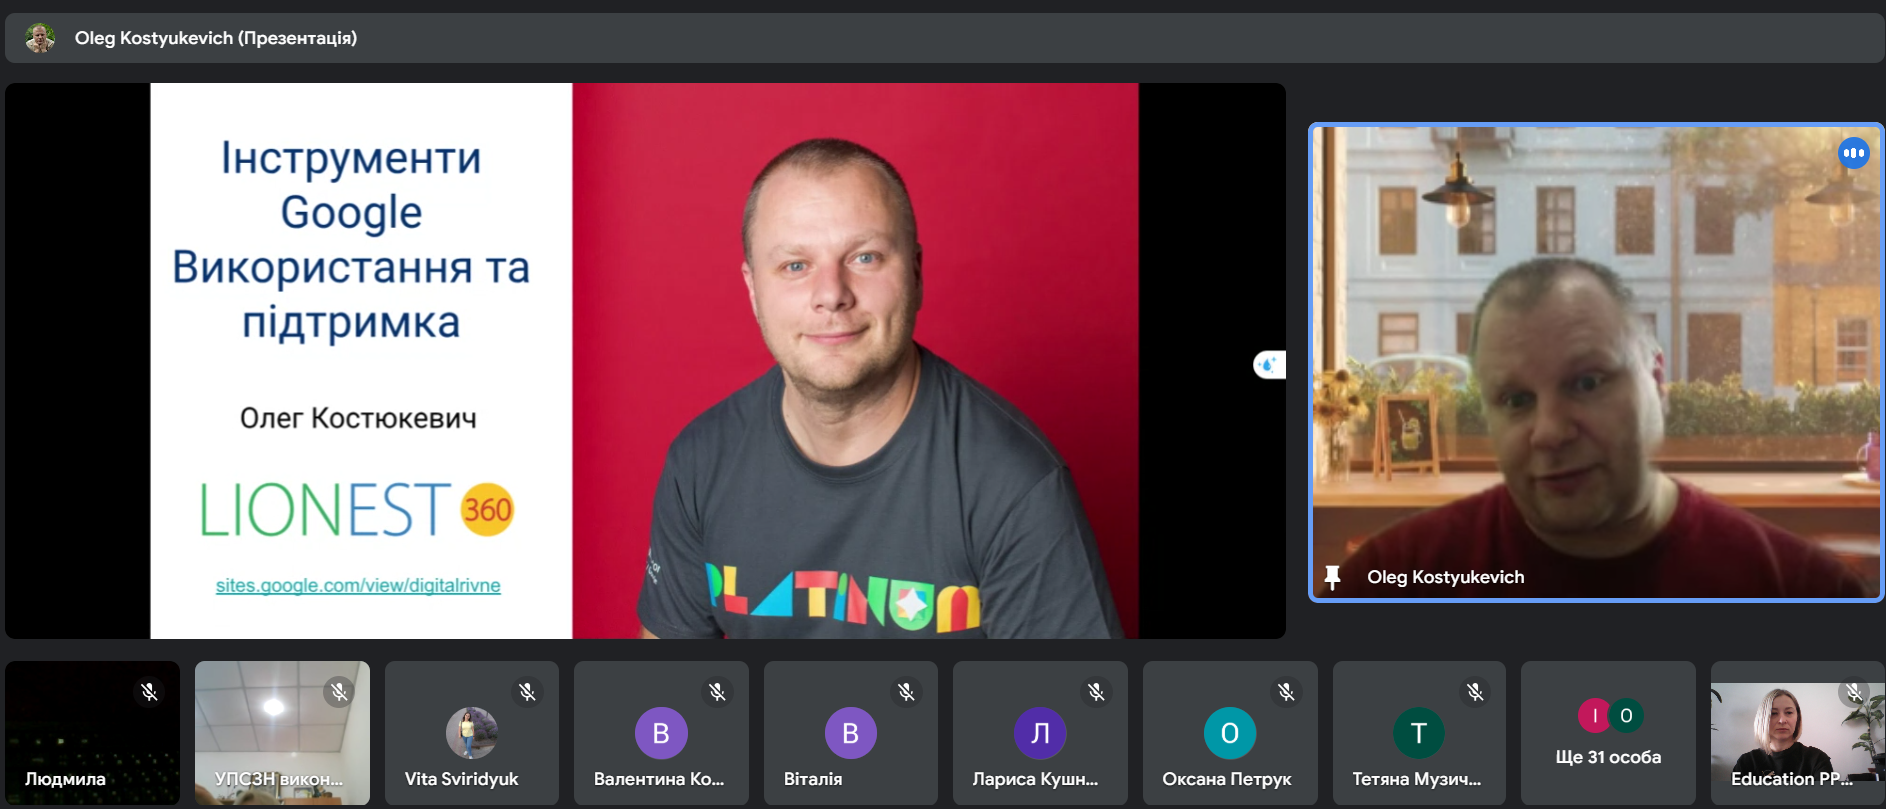Select the Education PP participant video tile
Viewport: 1886px width, 809px height.
[1796, 734]
